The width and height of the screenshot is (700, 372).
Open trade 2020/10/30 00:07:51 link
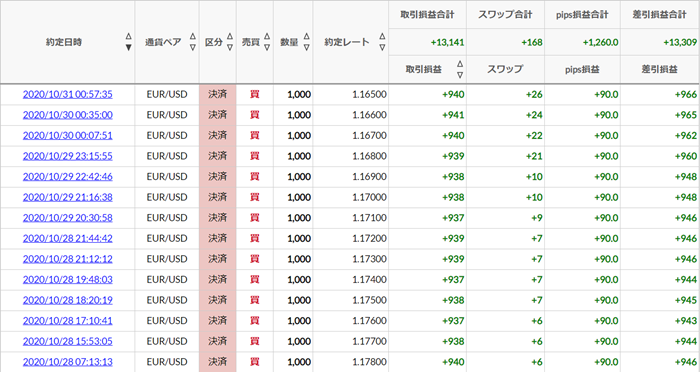[x=67, y=135]
